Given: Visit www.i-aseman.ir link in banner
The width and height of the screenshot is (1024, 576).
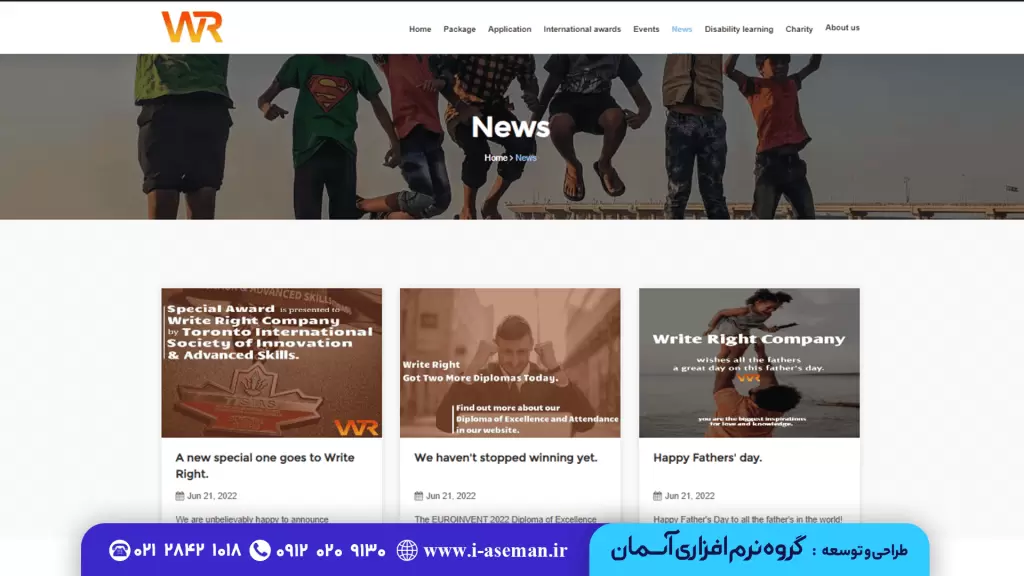Looking at the screenshot, I should coord(495,551).
